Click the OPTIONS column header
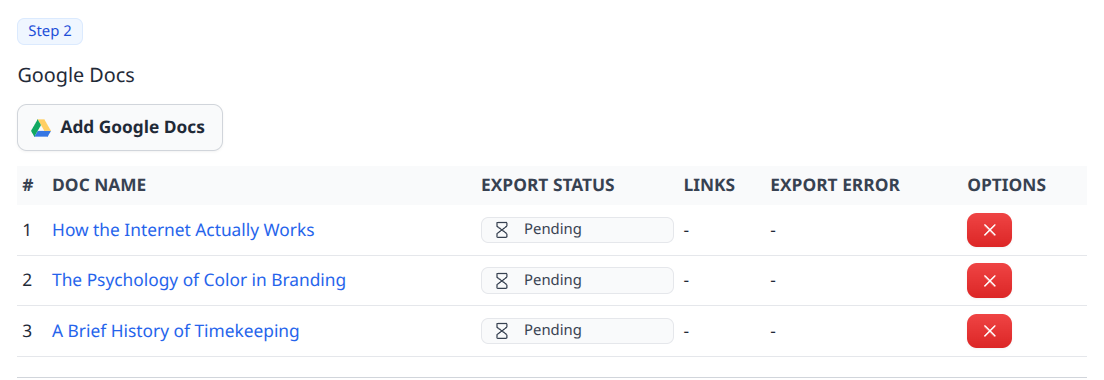The width and height of the screenshot is (1104, 380). pos(1006,185)
